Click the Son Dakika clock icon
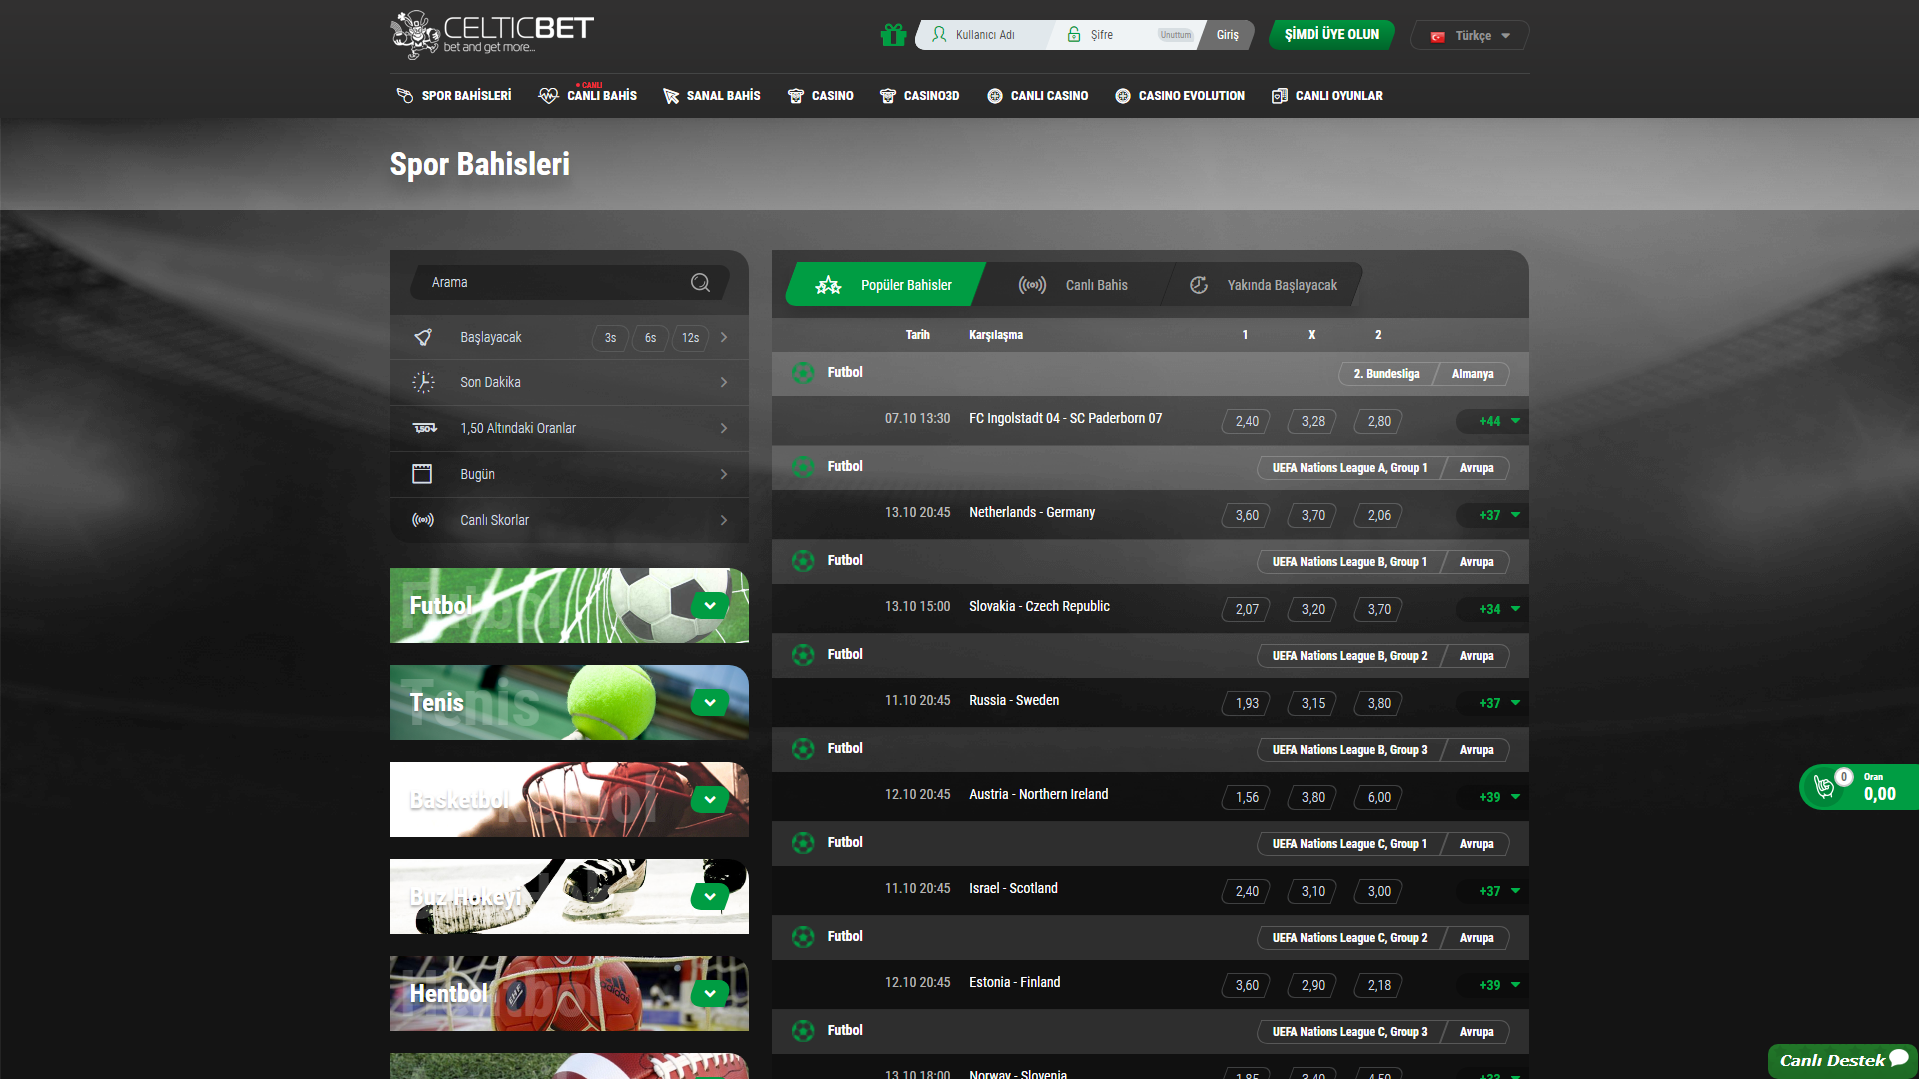1919x1079 pixels. click(x=423, y=382)
